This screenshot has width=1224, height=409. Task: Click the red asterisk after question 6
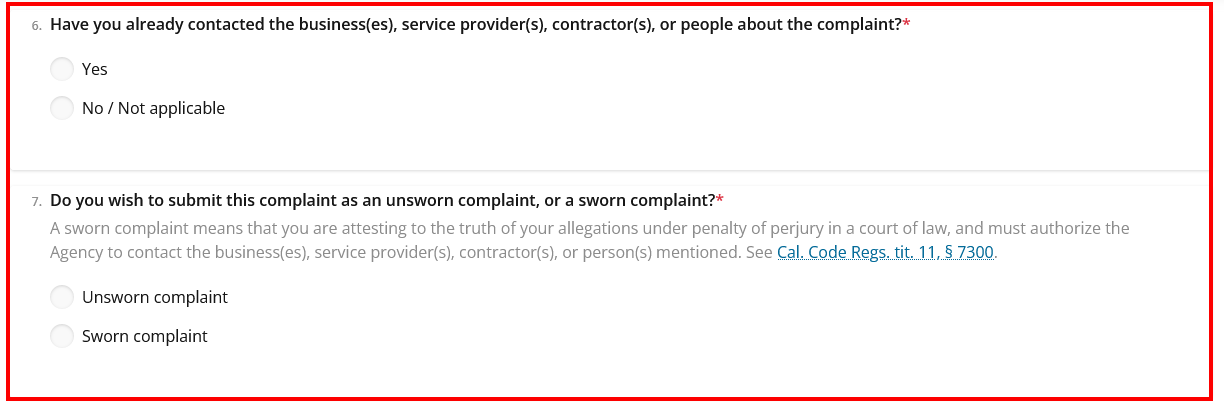pos(906,24)
